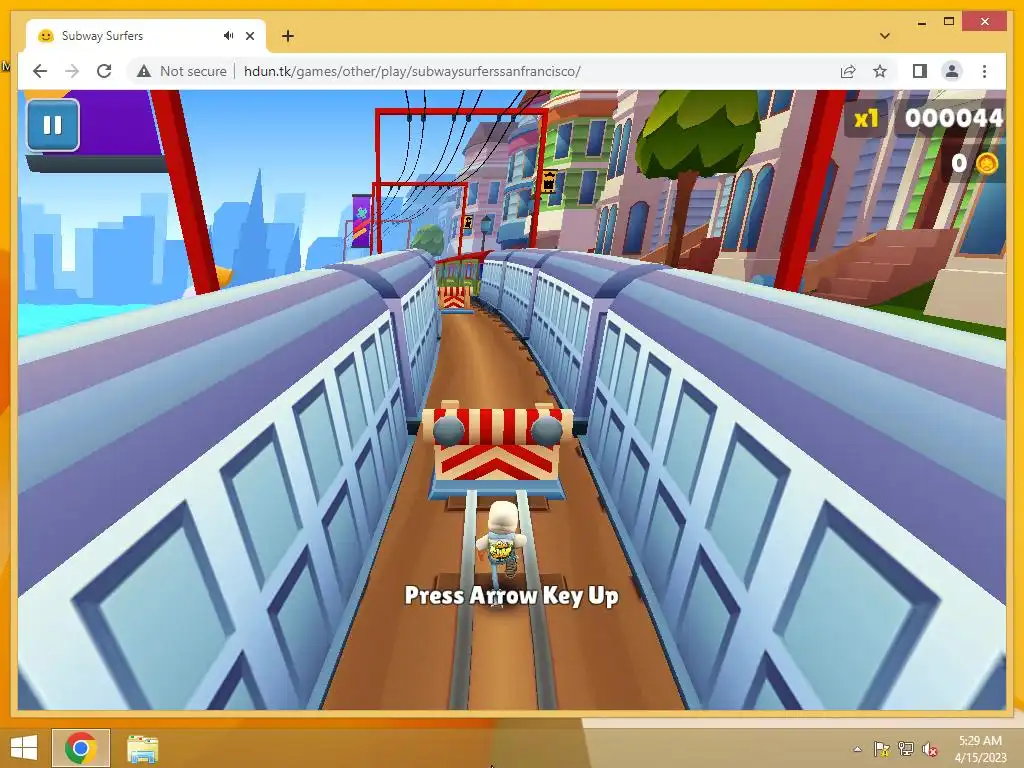Open the Not secure site info
This screenshot has width=1024, height=768.
(182, 71)
